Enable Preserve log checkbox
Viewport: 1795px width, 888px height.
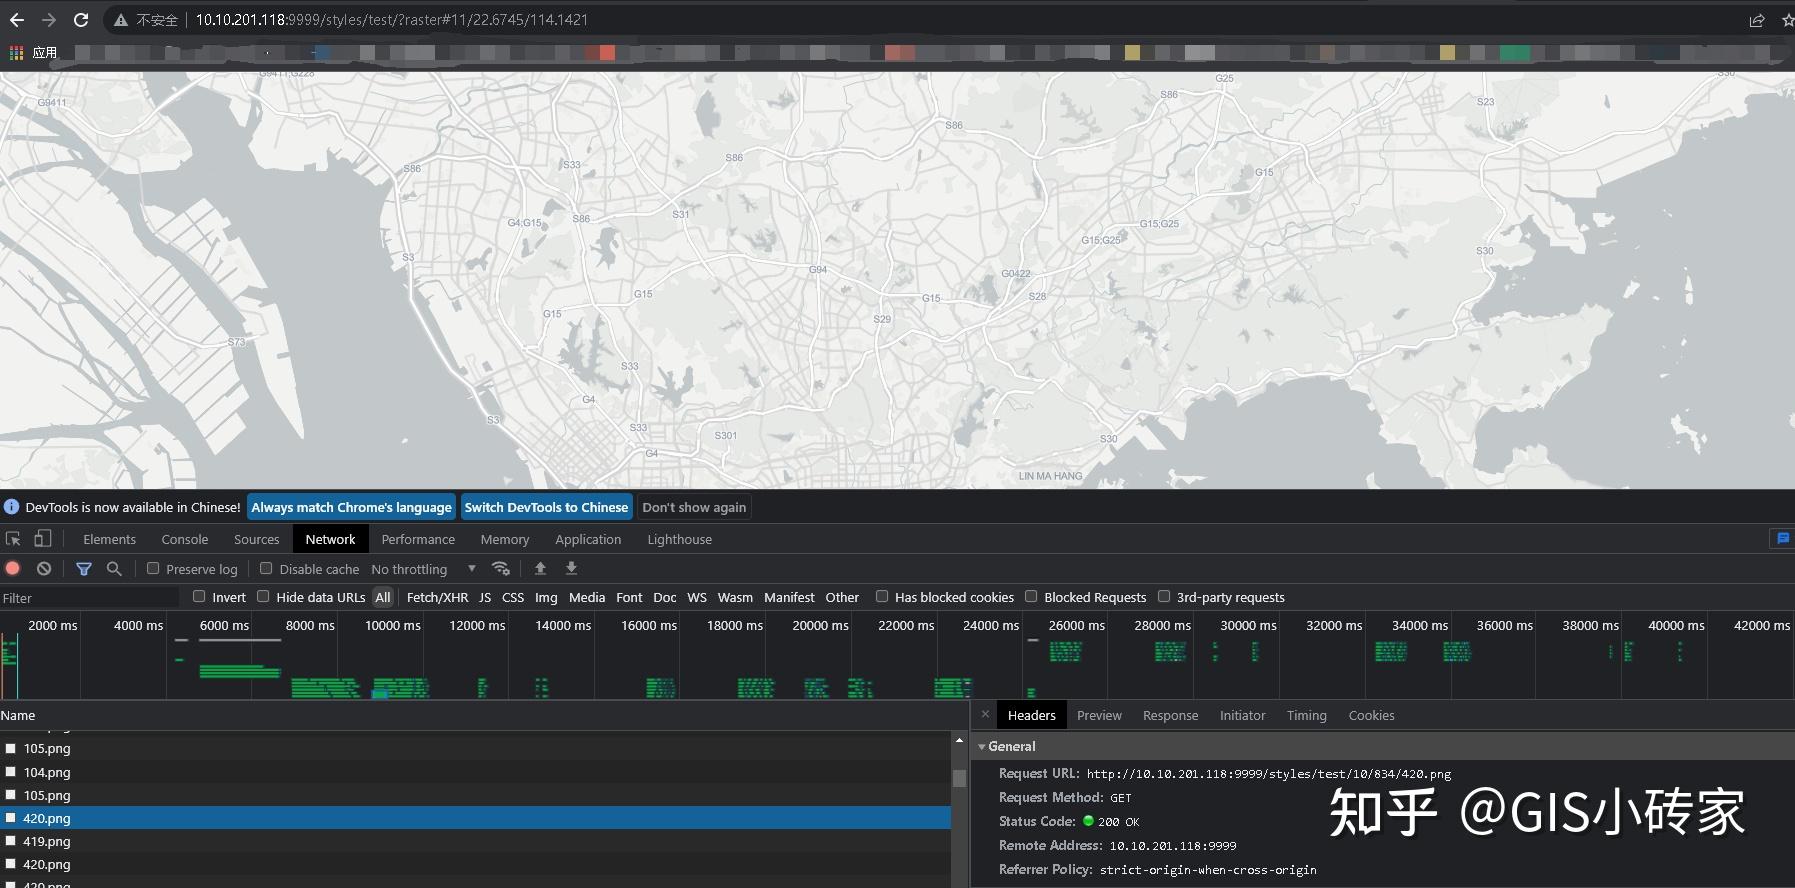click(x=153, y=568)
